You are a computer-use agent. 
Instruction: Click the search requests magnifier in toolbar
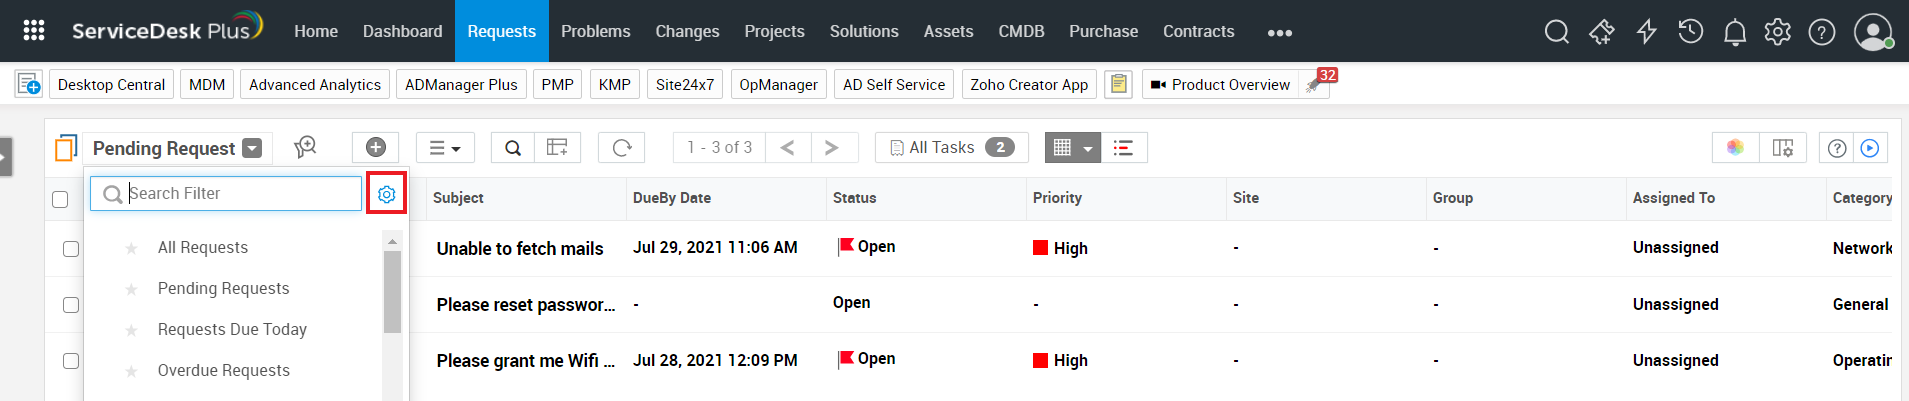(513, 148)
